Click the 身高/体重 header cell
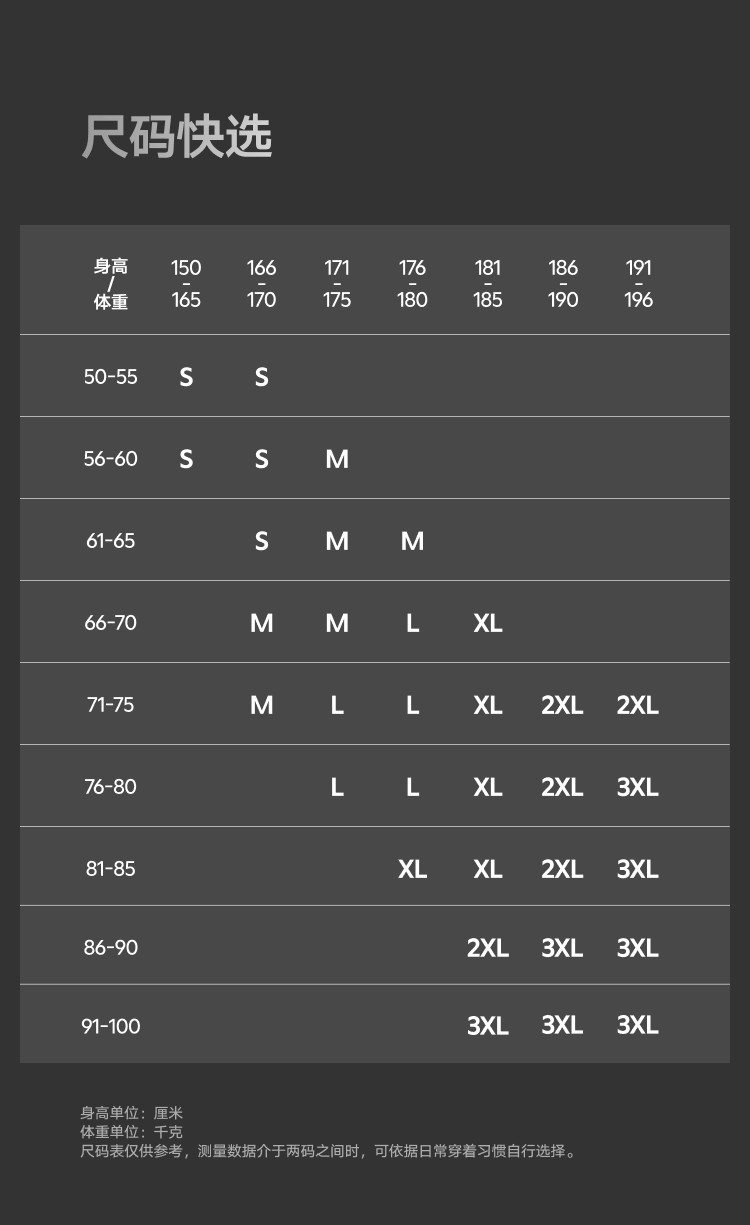 (x=111, y=284)
